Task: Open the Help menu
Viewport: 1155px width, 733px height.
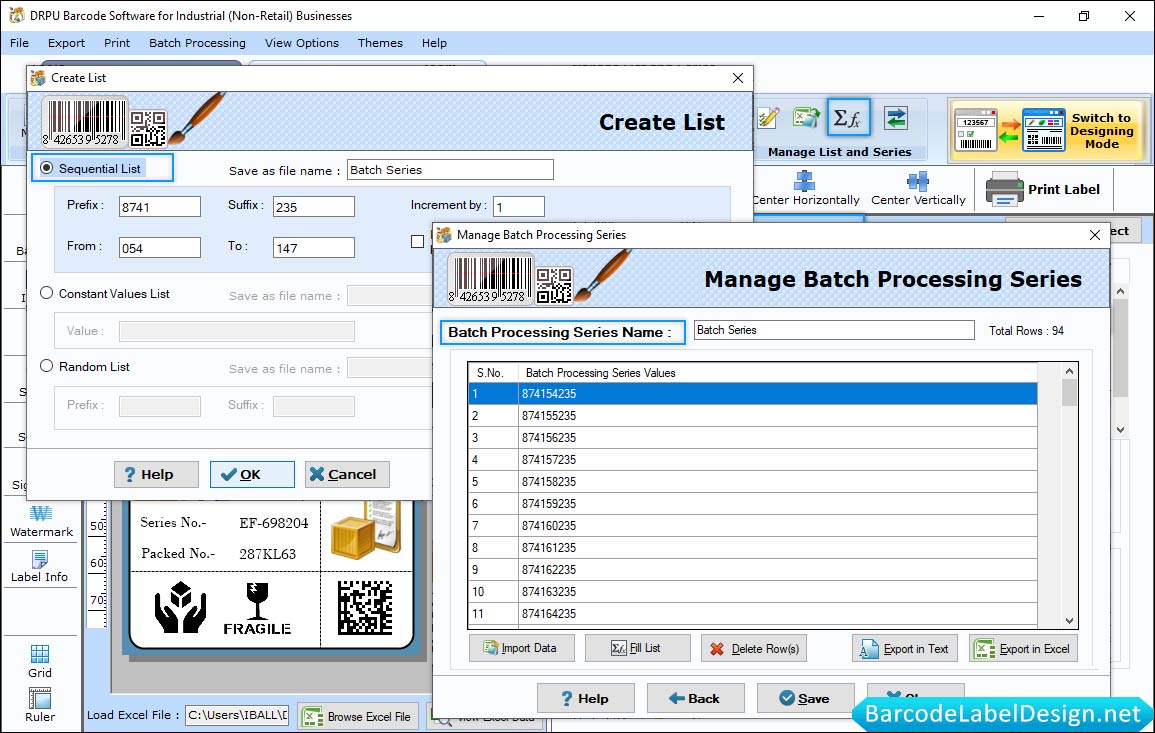Action: coord(434,43)
